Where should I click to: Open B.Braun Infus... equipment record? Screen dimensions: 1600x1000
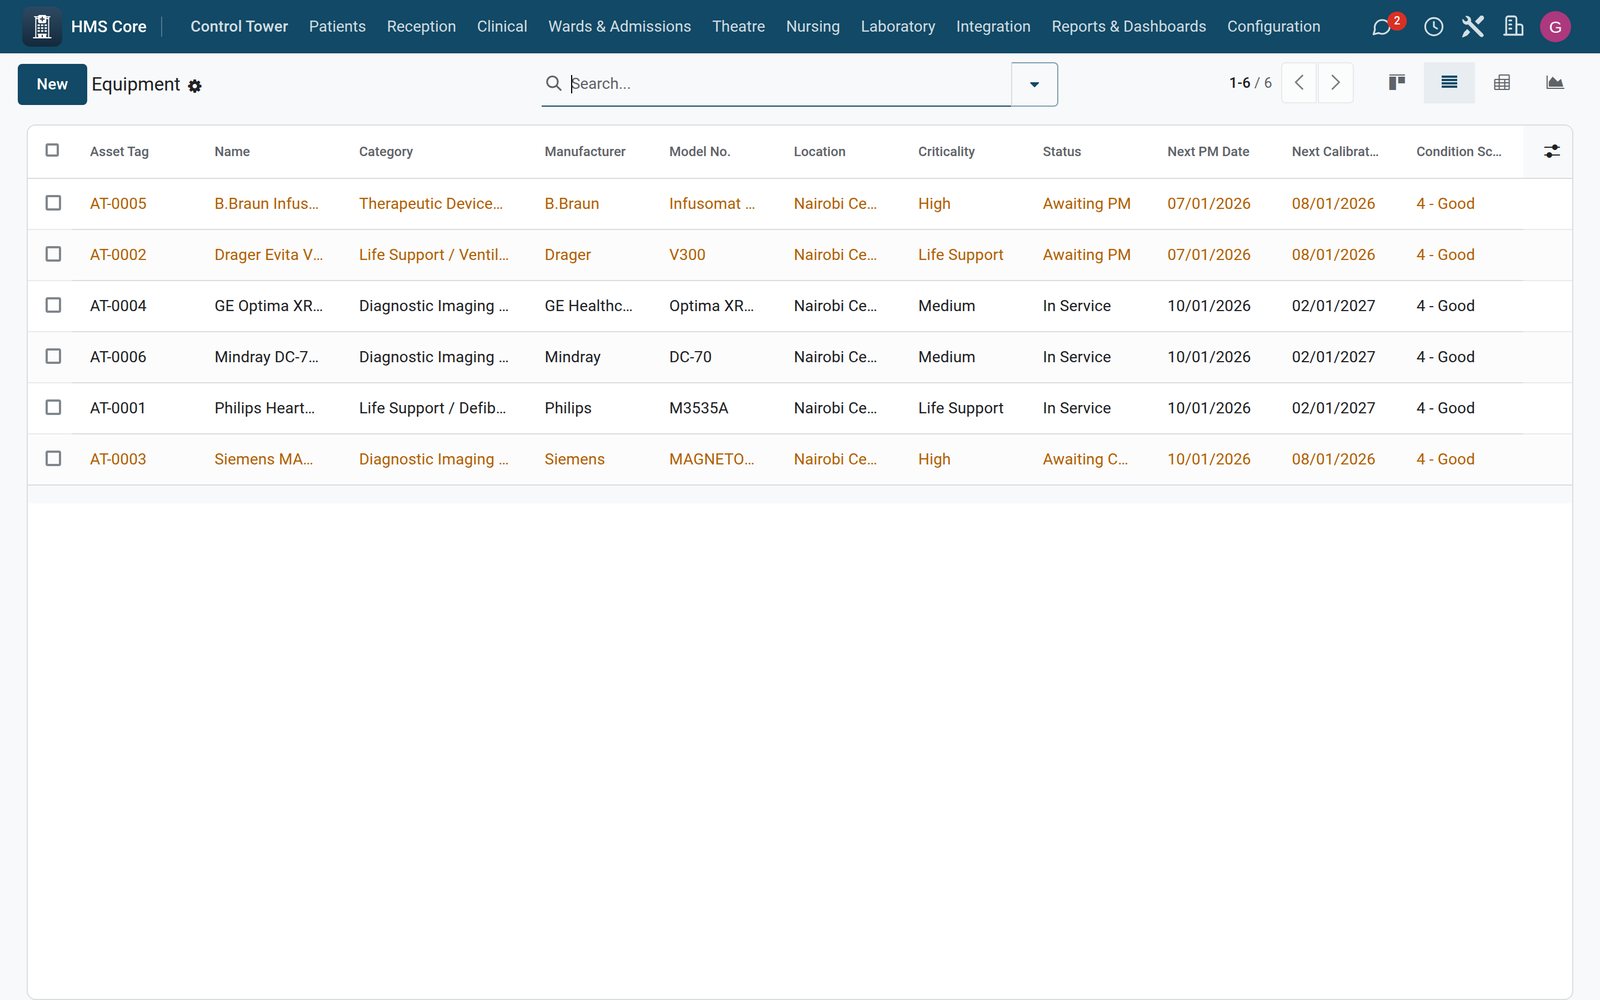(266, 203)
